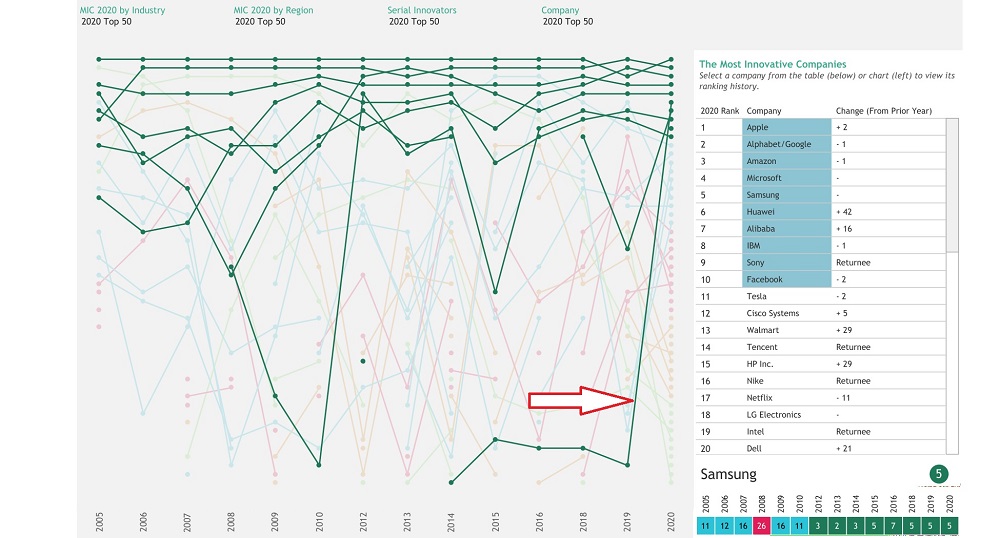Image resolution: width=1000 pixels, height=538 pixels.
Task: Select the pink 2008 rank 26 cell
Action: [x=761, y=526]
